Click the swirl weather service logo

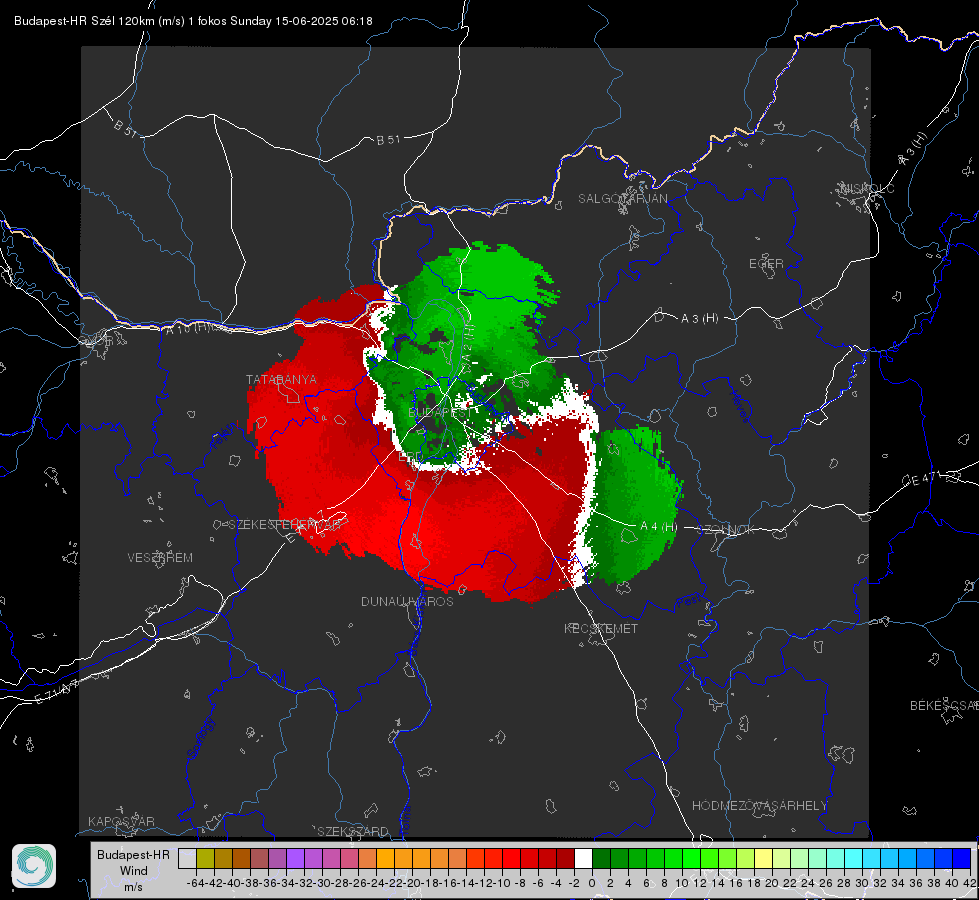click(34, 866)
